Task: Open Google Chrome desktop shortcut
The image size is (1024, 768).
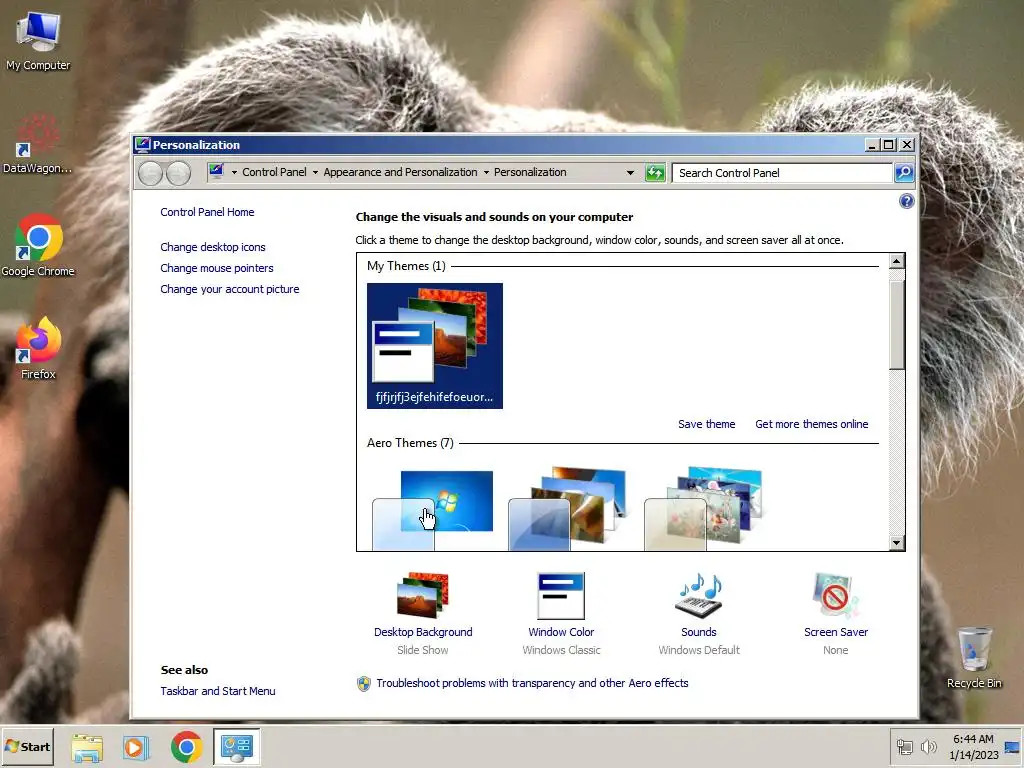Action: tap(38, 246)
